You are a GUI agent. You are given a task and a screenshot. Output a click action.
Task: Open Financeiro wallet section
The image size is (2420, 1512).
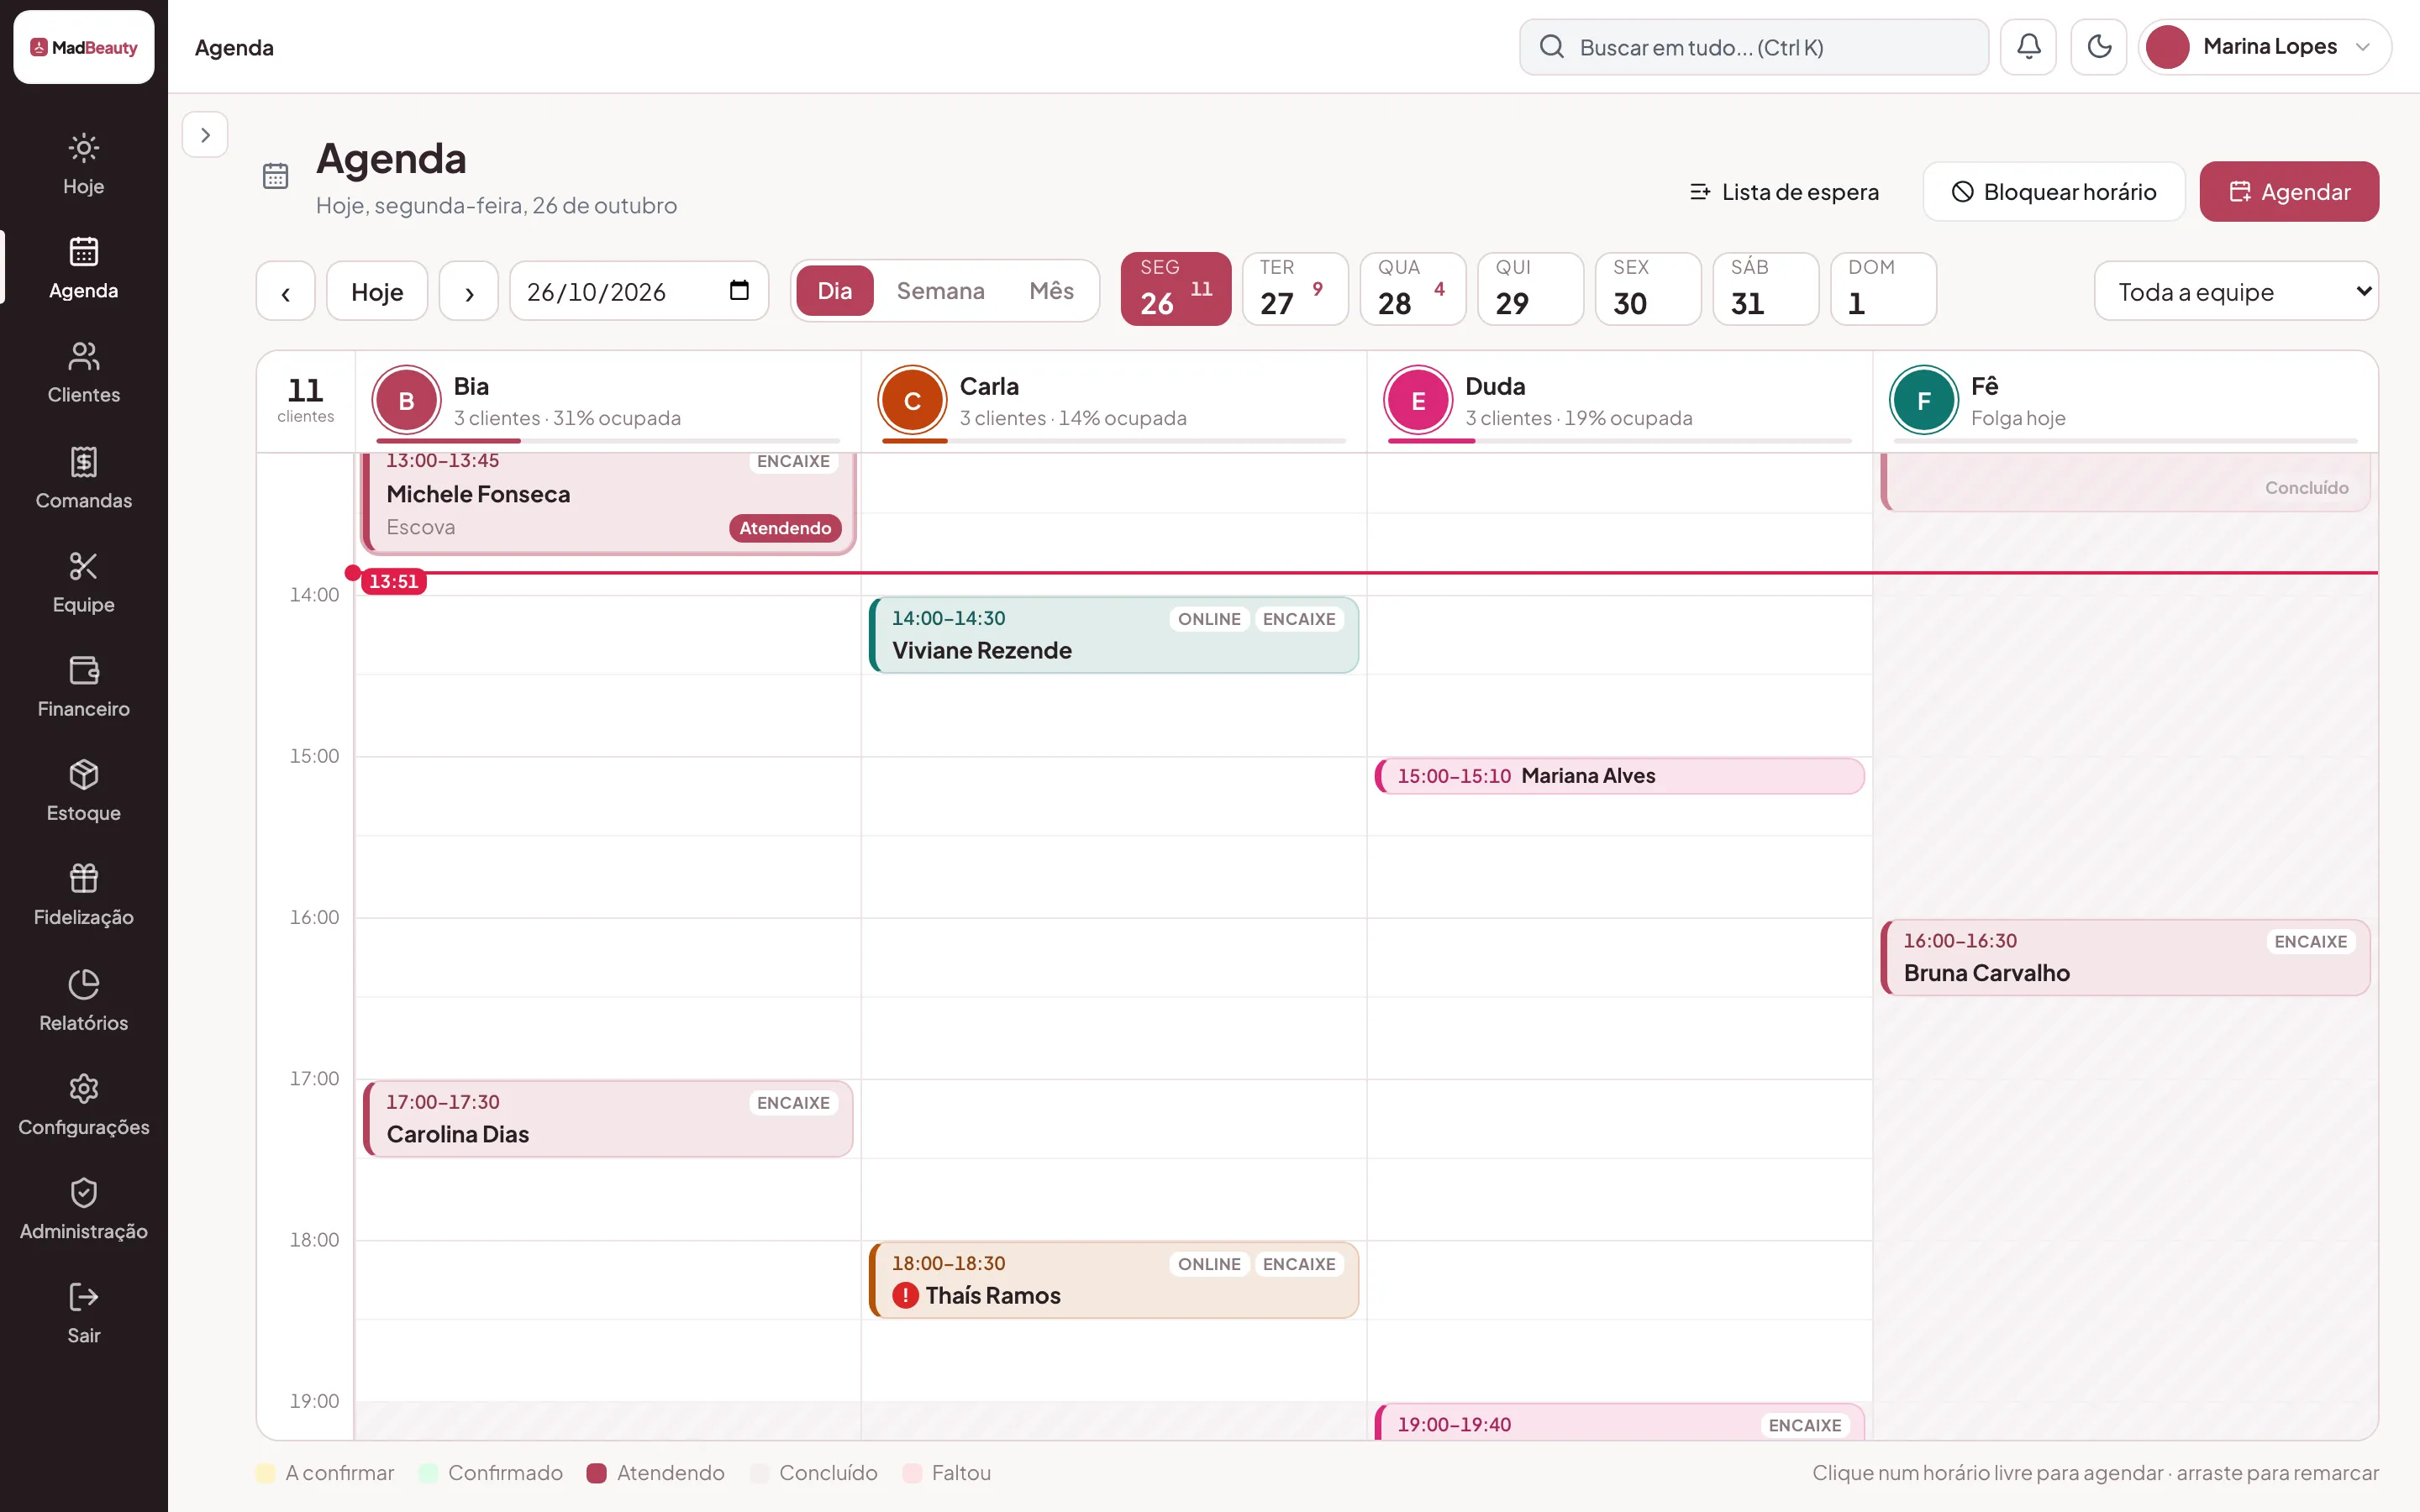(84, 687)
